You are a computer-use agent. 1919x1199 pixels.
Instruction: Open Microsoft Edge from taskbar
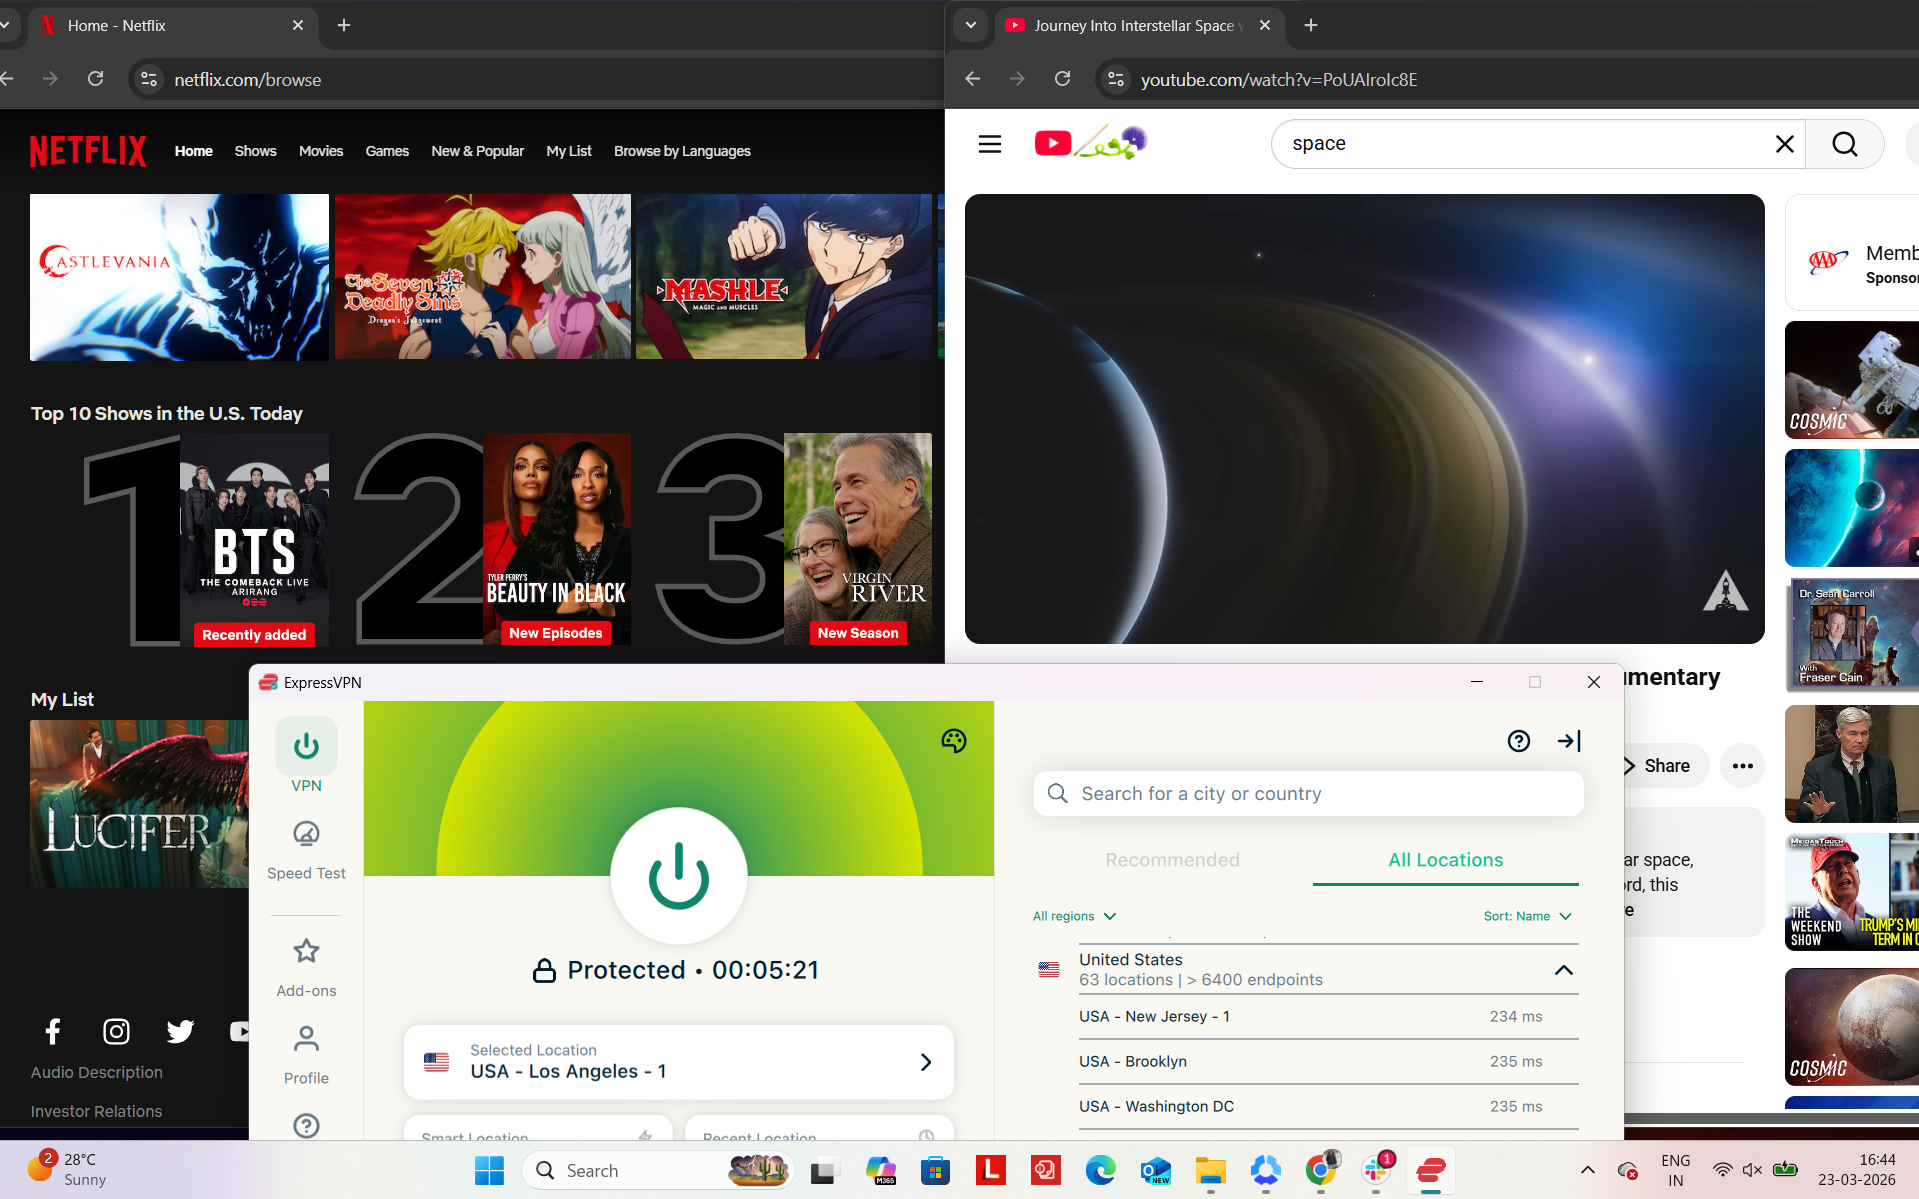click(x=1100, y=1170)
